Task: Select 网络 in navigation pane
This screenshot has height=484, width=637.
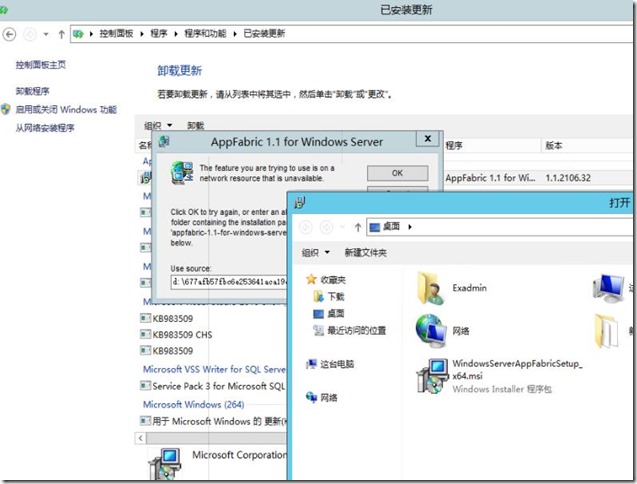Action: pos(322,397)
